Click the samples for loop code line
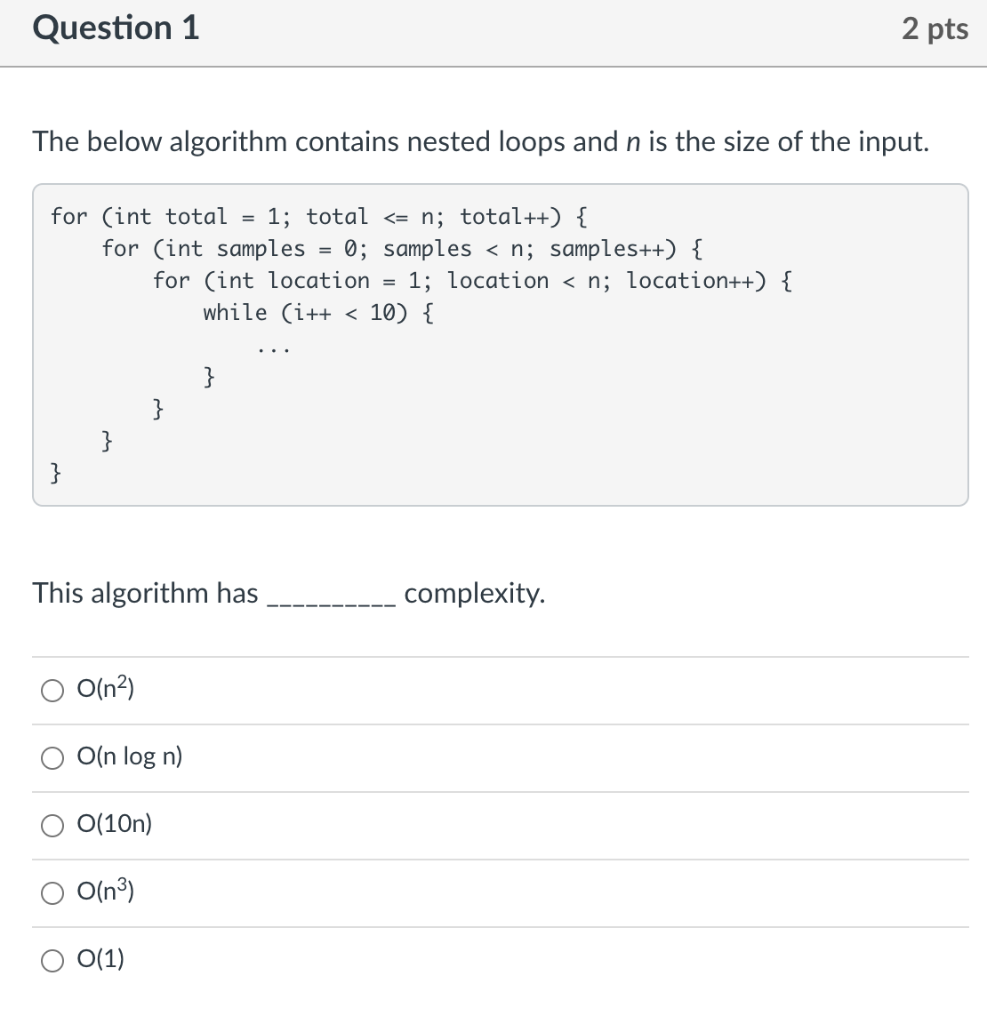The width and height of the screenshot is (987, 1024). [402, 249]
